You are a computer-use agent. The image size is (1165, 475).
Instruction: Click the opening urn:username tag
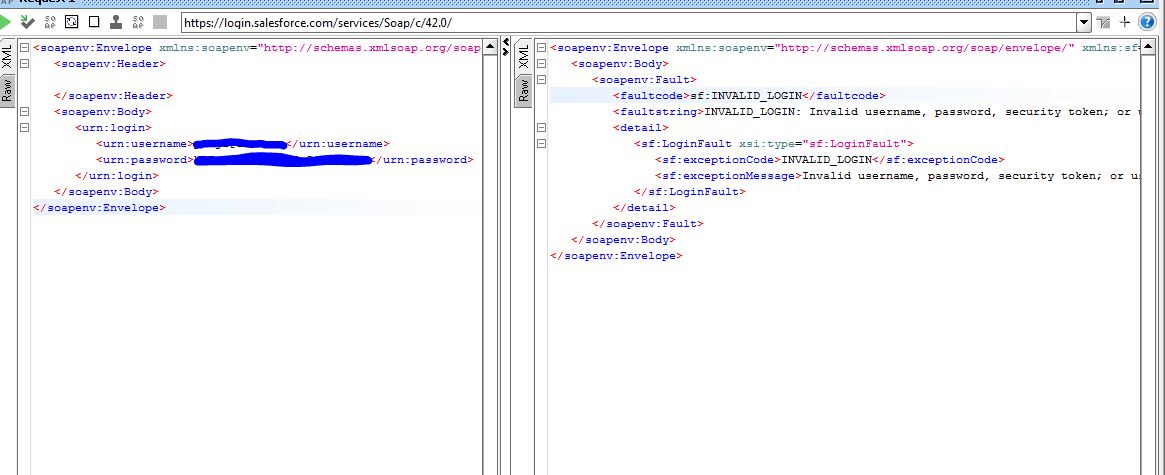pyautogui.click(x=144, y=144)
